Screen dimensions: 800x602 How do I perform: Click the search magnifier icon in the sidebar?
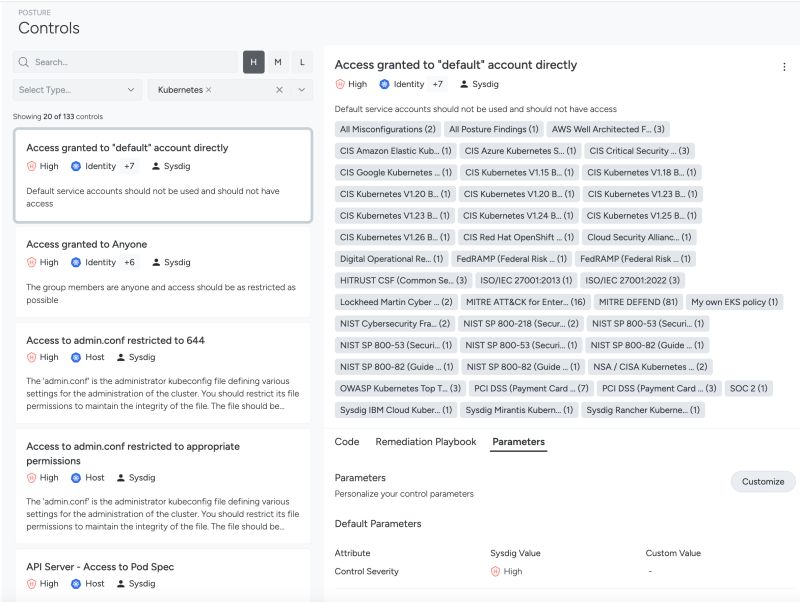pyautogui.click(x=22, y=62)
